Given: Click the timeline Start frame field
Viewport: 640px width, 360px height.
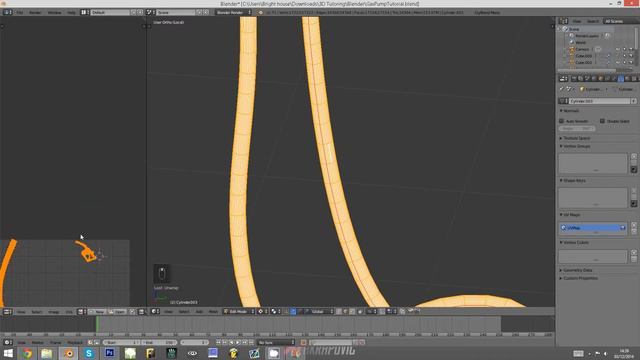Looking at the screenshot, I should 121,342.
